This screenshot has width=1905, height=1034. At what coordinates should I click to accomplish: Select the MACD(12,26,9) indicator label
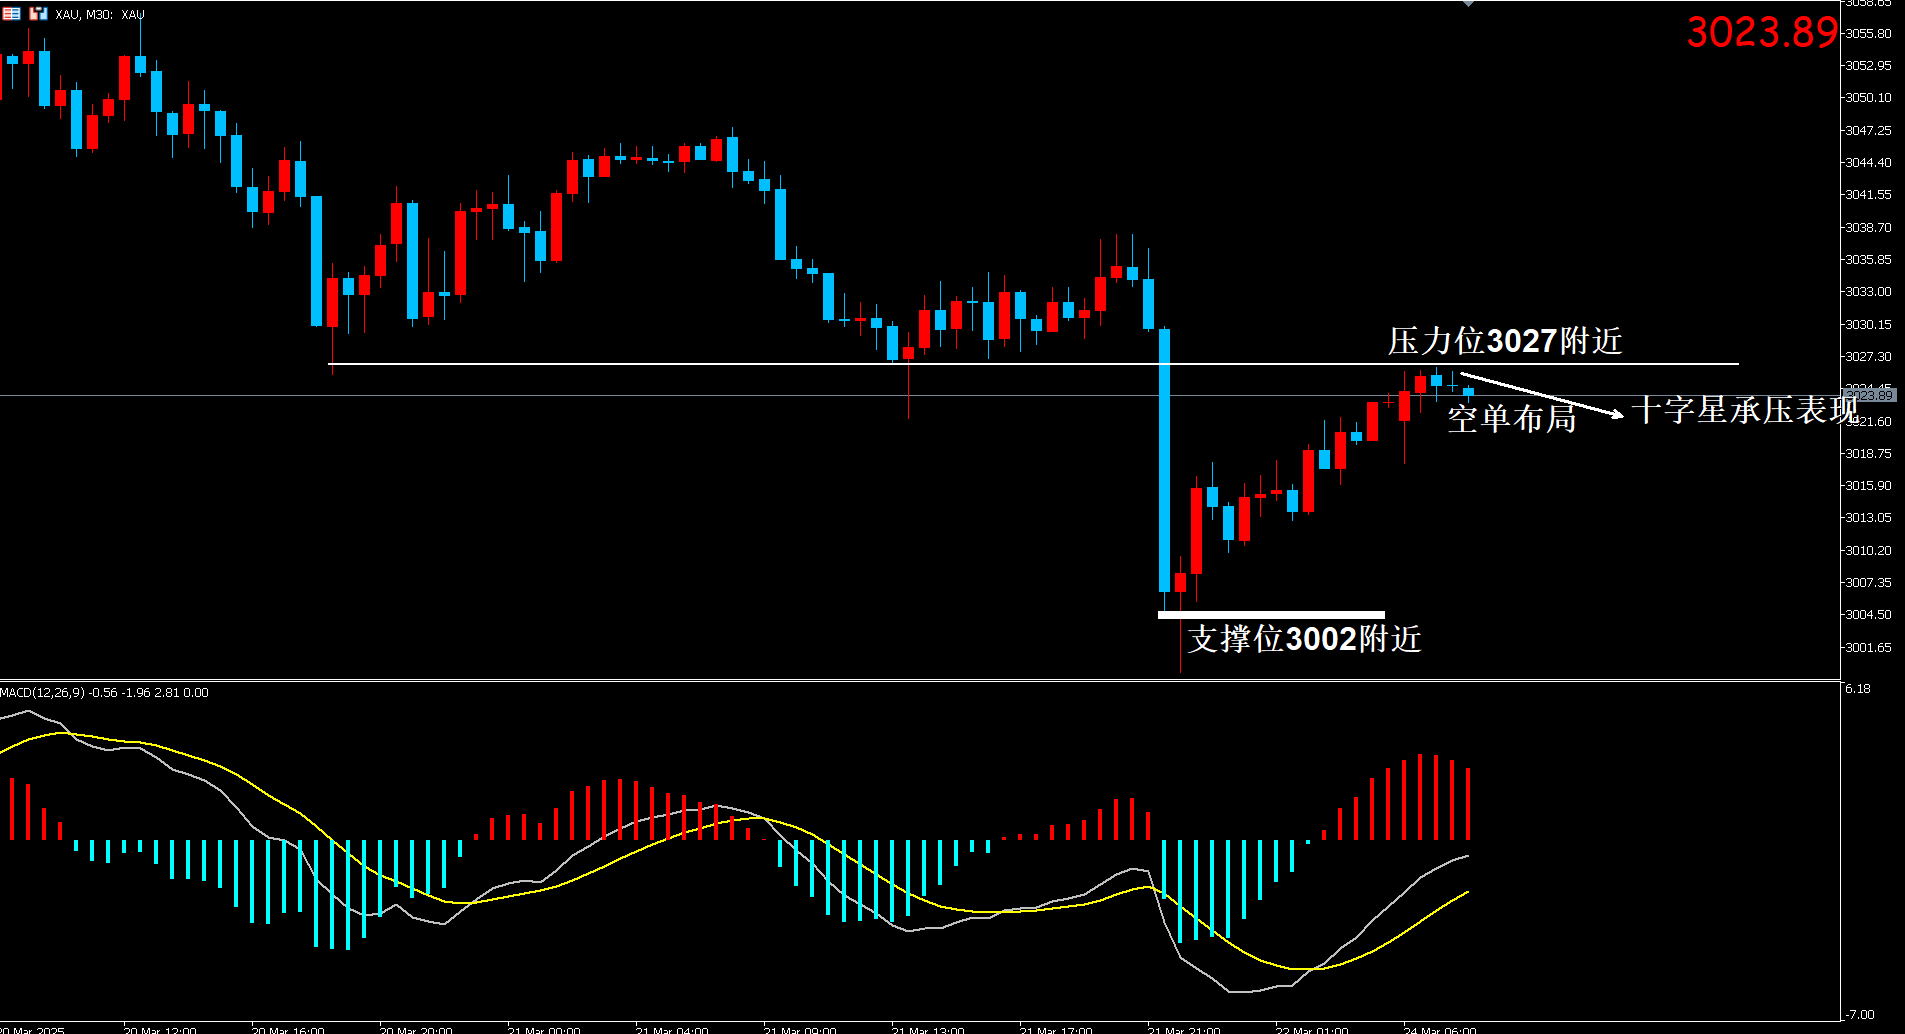[x=104, y=692]
